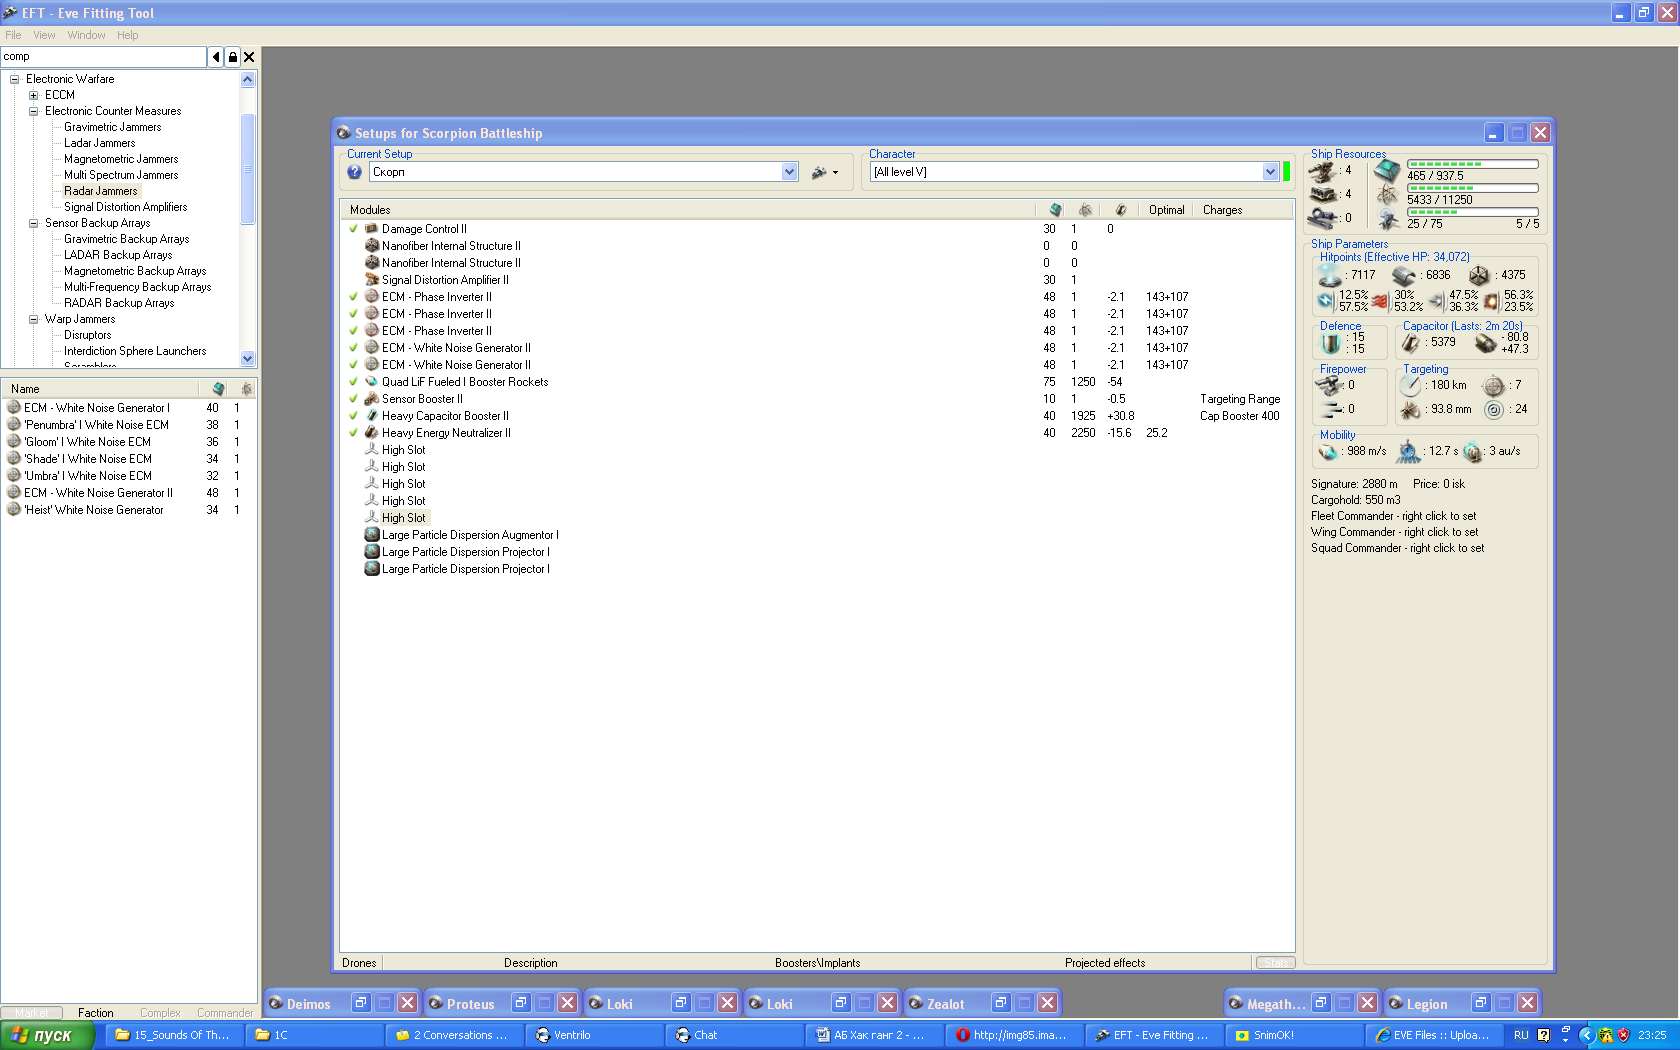
Task: Click the armor hitpoints icon
Action: pyautogui.click(x=1404, y=275)
